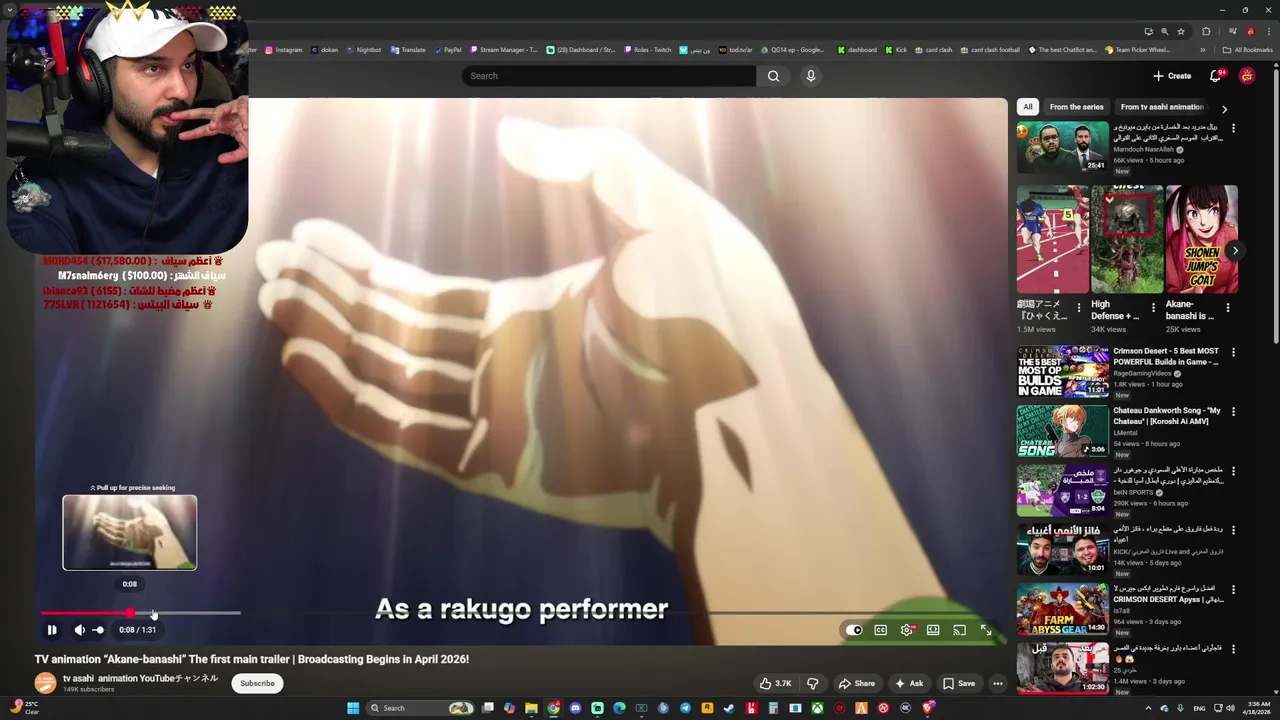The height and width of the screenshot is (720, 1280).
Task: Open All Bookmarks folder
Action: tap(1248, 50)
